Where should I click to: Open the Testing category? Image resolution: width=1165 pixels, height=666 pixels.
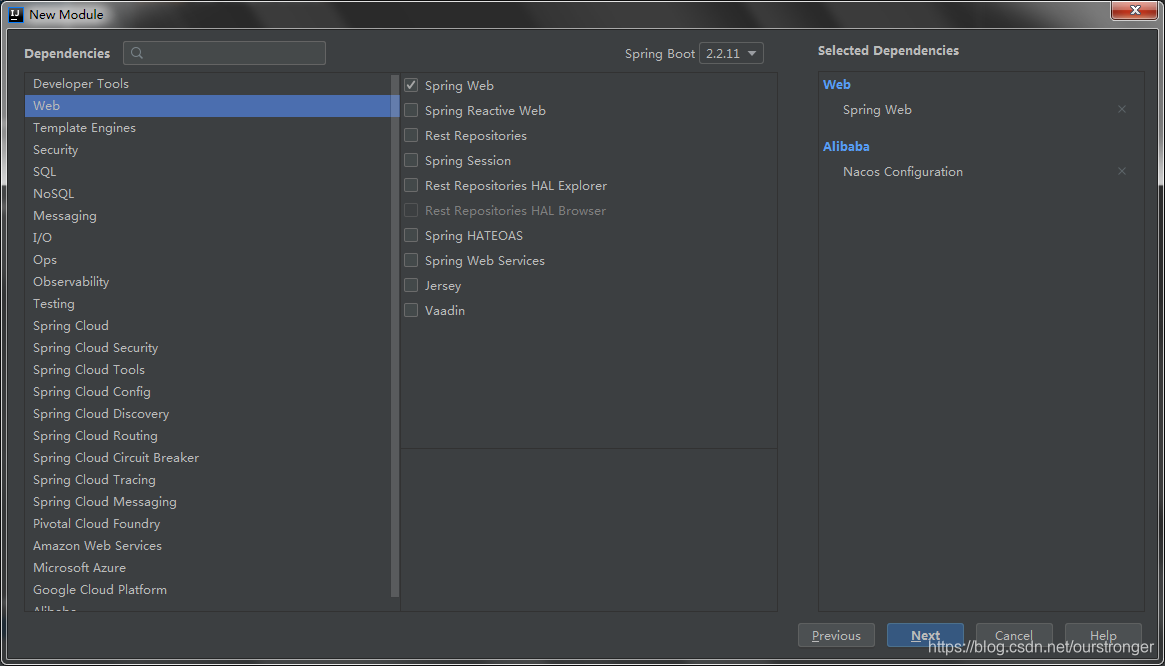tap(209, 304)
